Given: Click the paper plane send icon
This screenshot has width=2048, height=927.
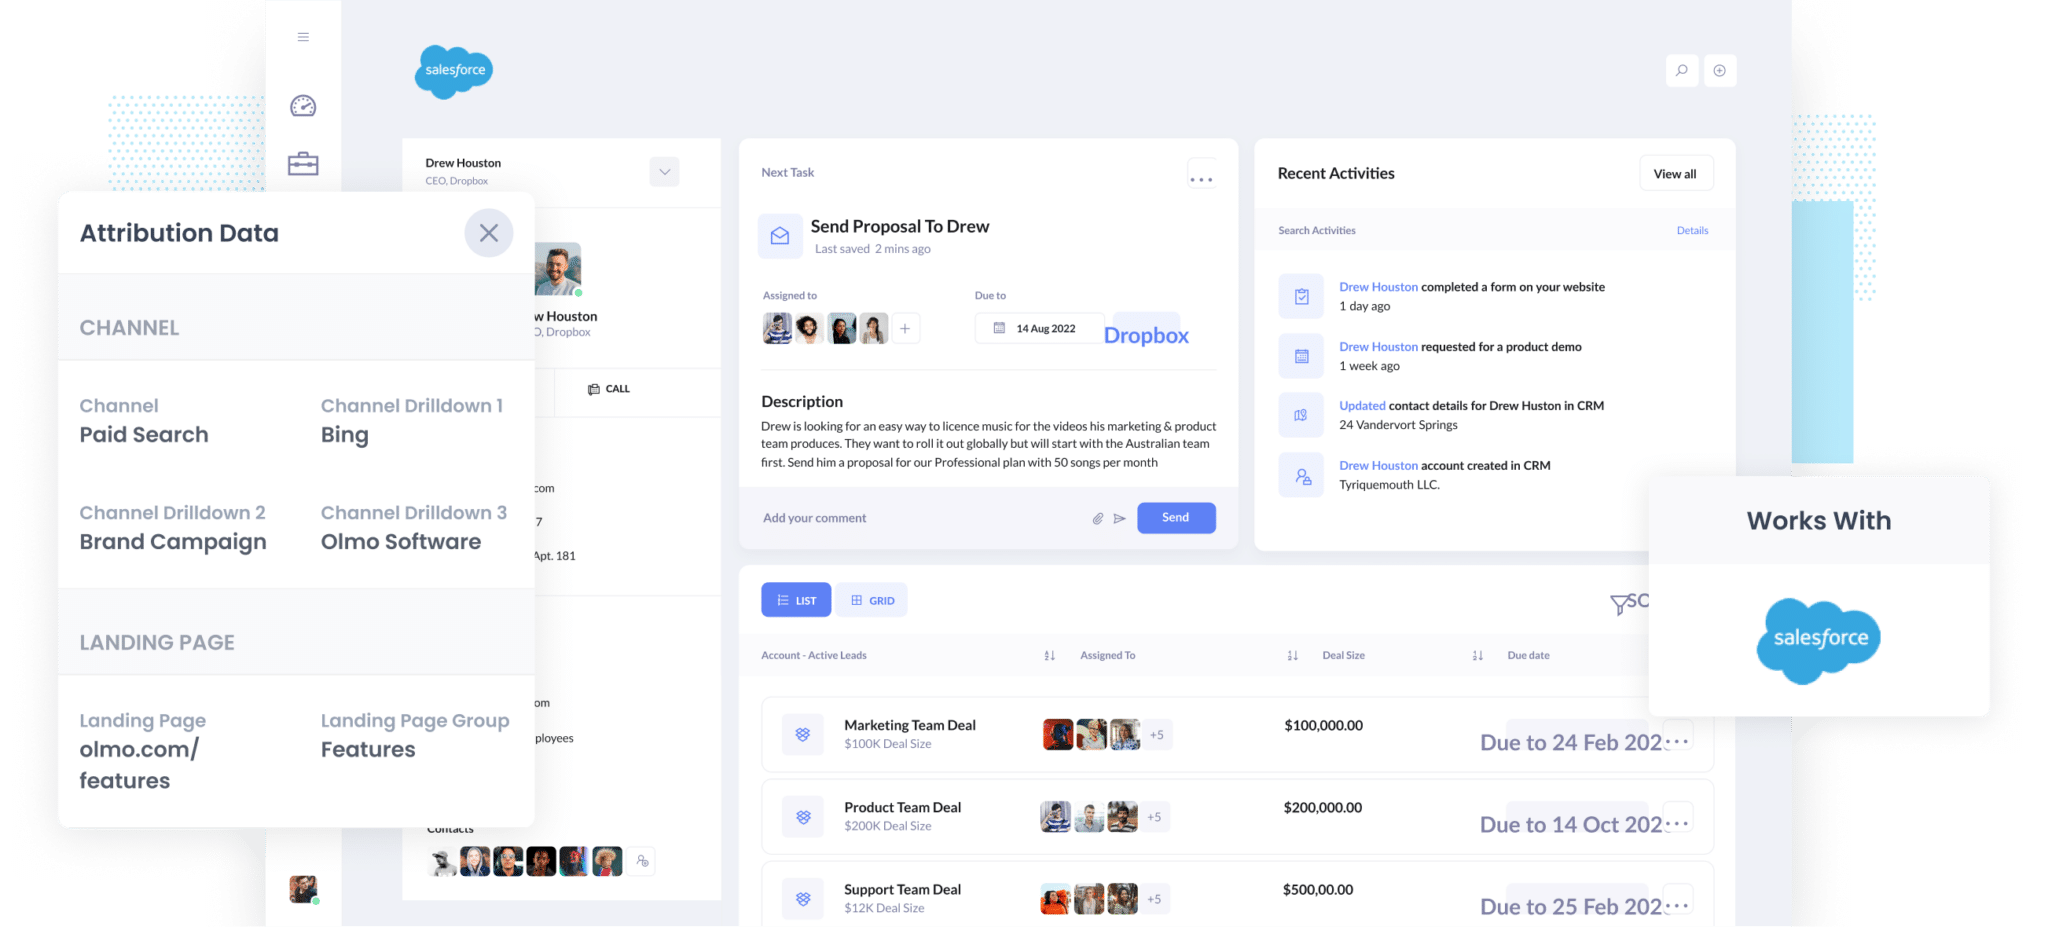Looking at the screenshot, I should point(1120,518).
